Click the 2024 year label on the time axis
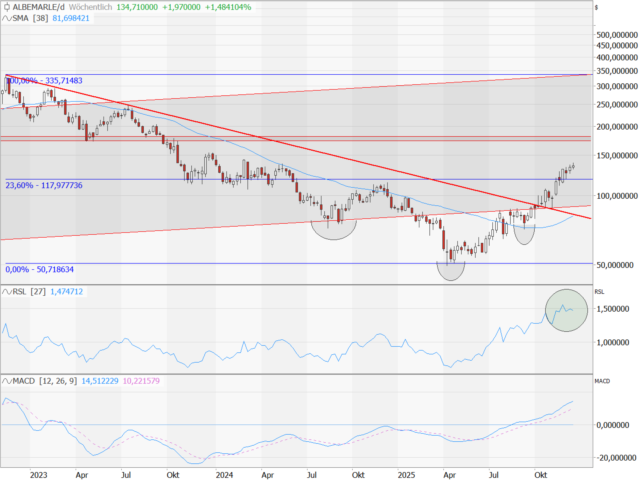640x480 pixels. [x=224, y=475]
